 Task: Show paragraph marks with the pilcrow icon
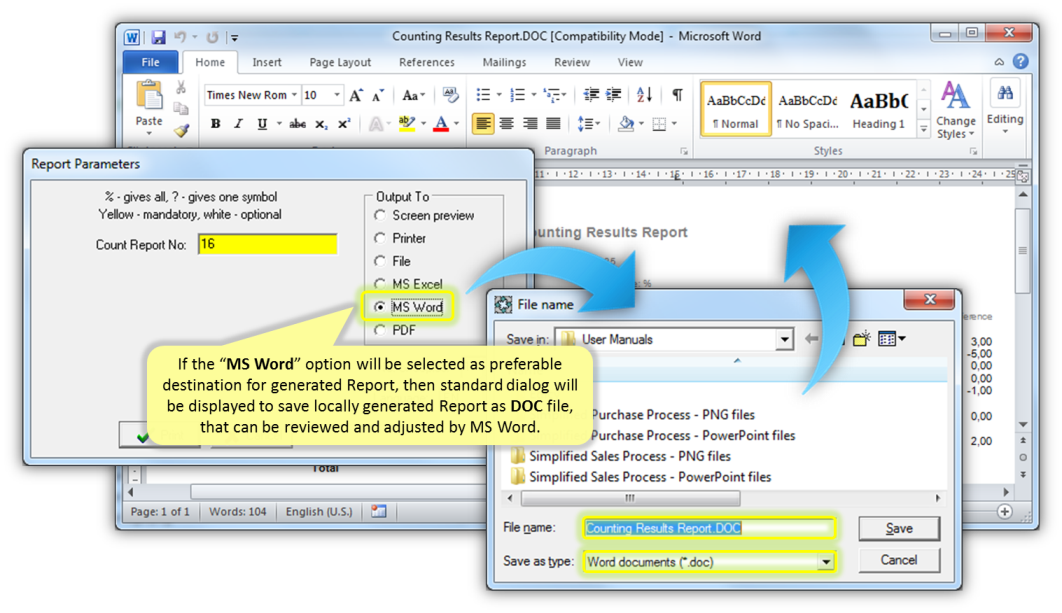tap(677, 95)
